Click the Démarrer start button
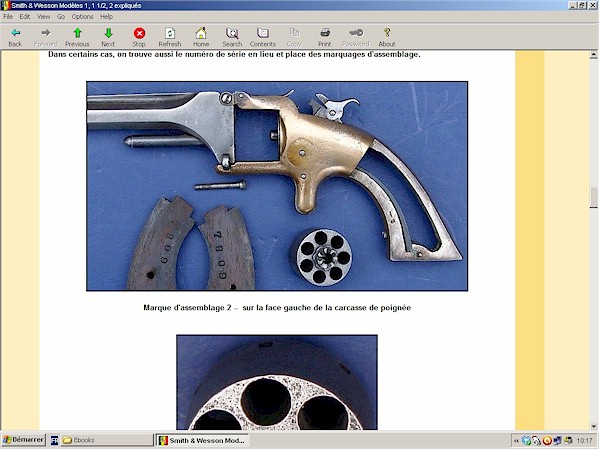Viewport: 600px width, 450px height. coord(23,440)
